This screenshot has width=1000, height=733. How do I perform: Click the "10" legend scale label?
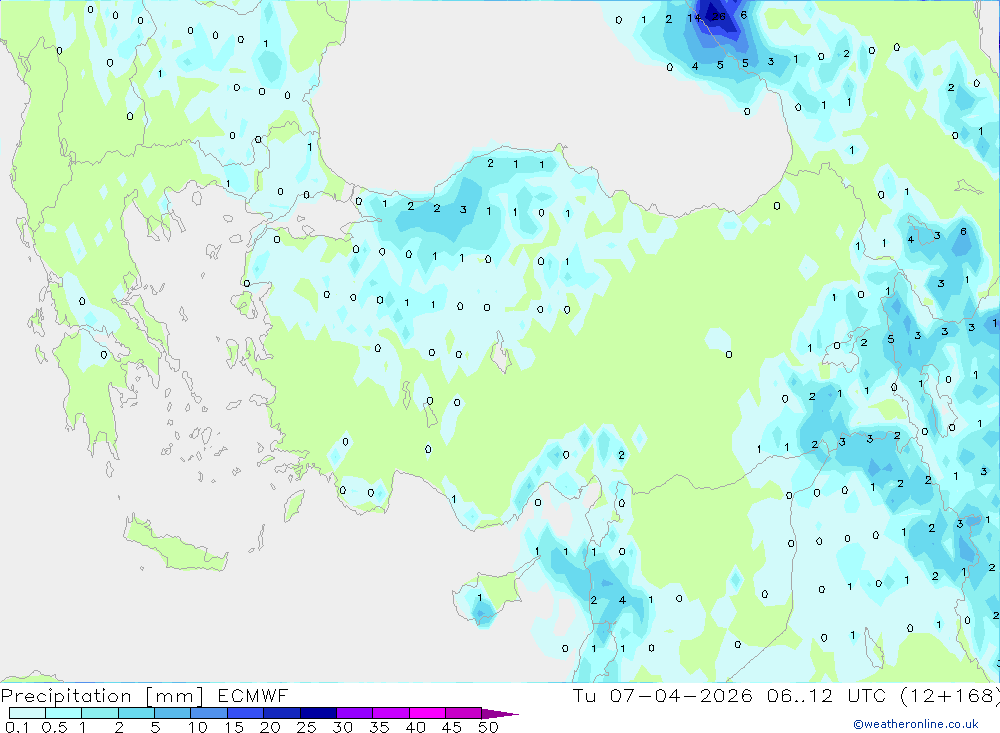coord(198,727)
